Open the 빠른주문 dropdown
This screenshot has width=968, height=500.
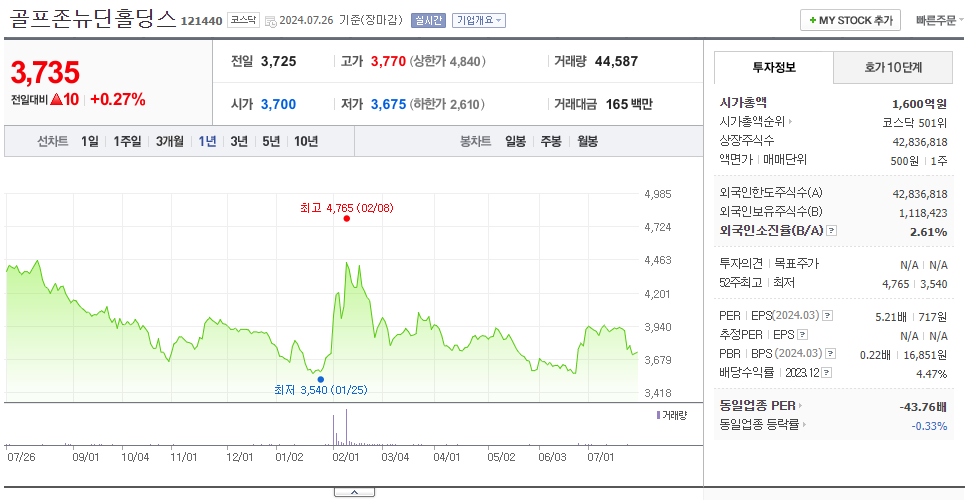pyautogui.click(x=940, y=20)
